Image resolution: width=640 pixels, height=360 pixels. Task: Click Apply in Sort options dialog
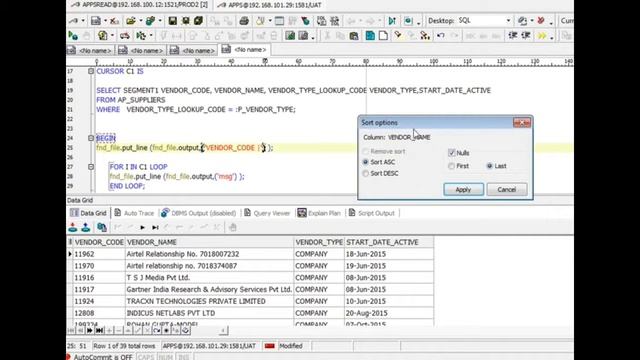click(463, 189)
